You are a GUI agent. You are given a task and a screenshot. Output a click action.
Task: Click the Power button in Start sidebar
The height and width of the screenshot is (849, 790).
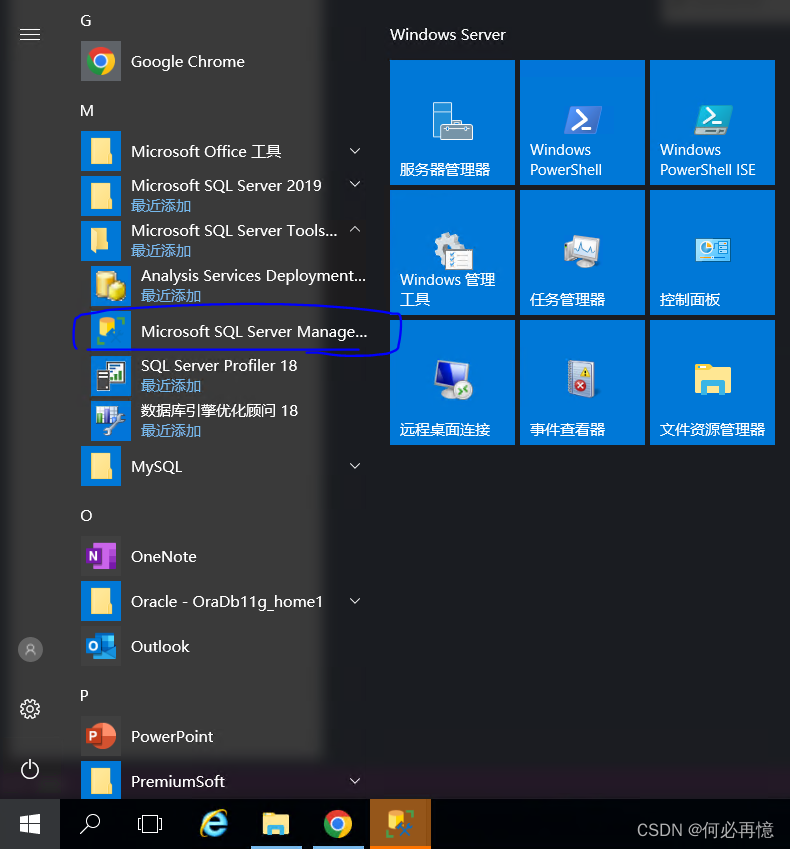click(x=30, y=769)
